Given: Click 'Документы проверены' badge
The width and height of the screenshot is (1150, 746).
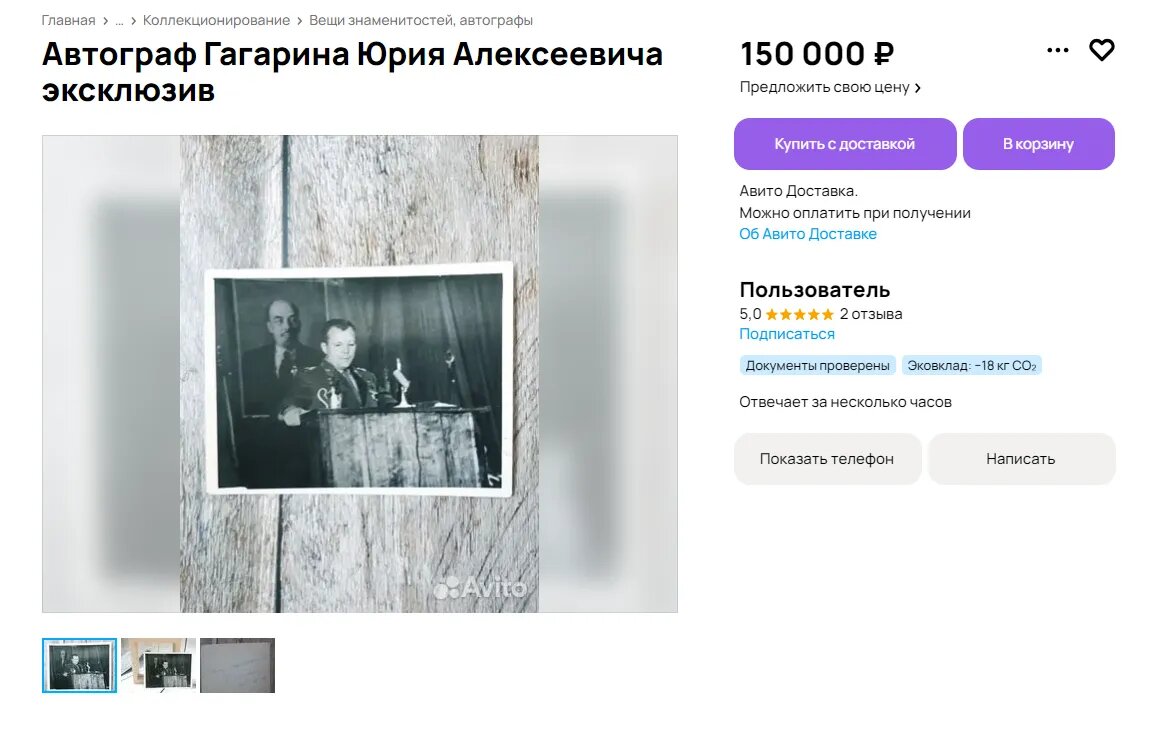Looking at the screenshot, I should [818, 365].
